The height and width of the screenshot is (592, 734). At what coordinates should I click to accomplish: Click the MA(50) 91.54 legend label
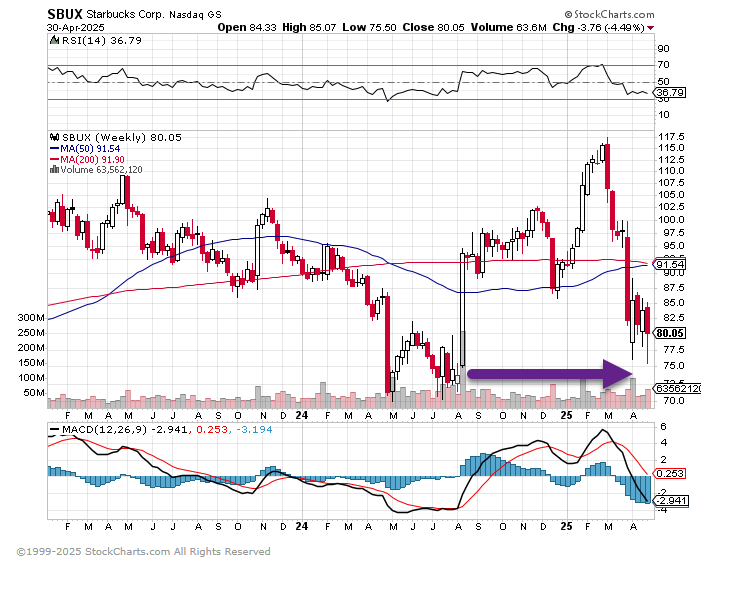pyautogui.click(x=90, y=149)
